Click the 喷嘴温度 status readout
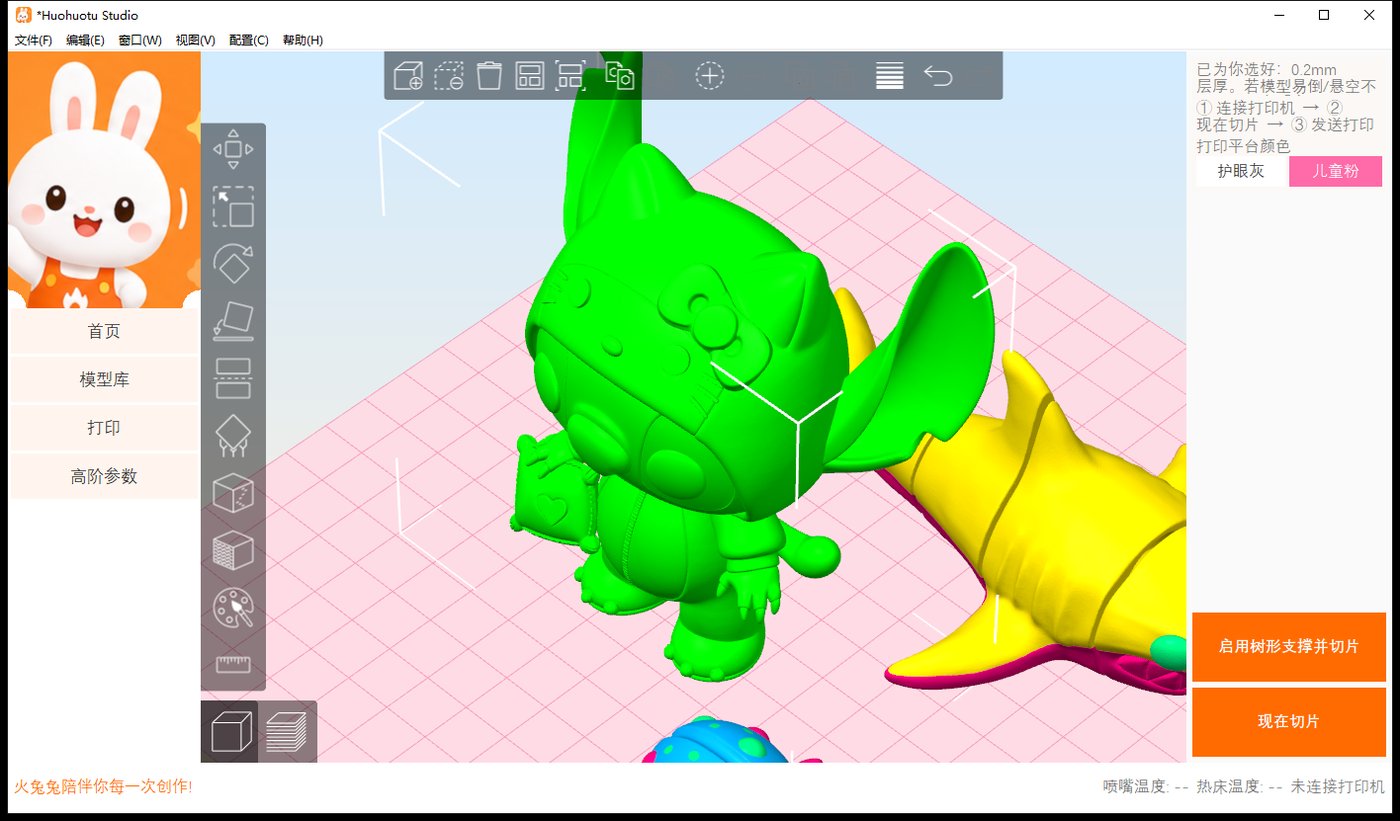Image resolution: width=1400 pixels, height=821 pixels. 1145,787
